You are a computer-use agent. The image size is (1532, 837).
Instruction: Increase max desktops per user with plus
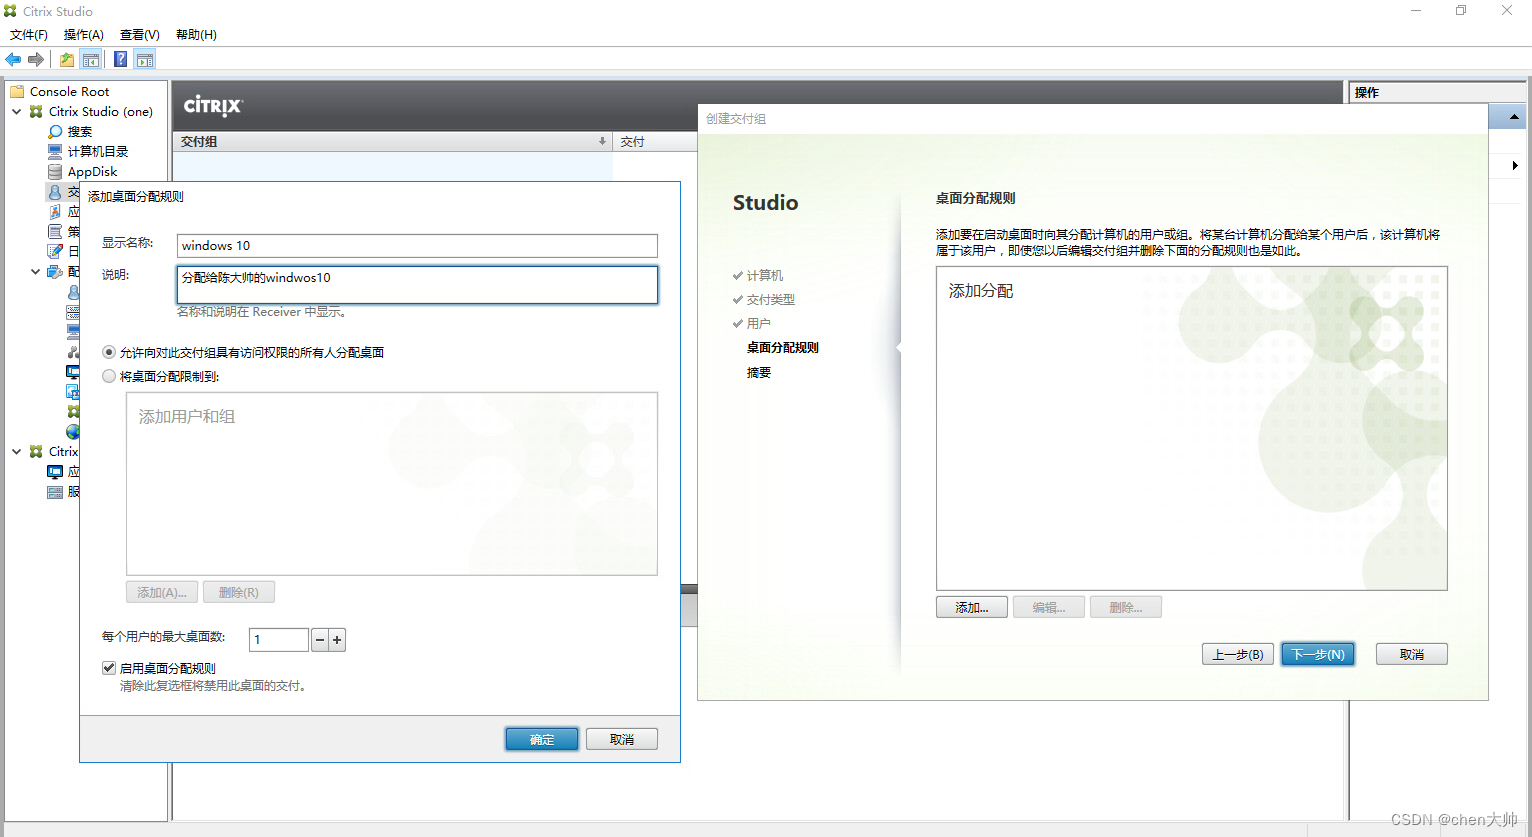pyautogui.click(x=338, y=640)
